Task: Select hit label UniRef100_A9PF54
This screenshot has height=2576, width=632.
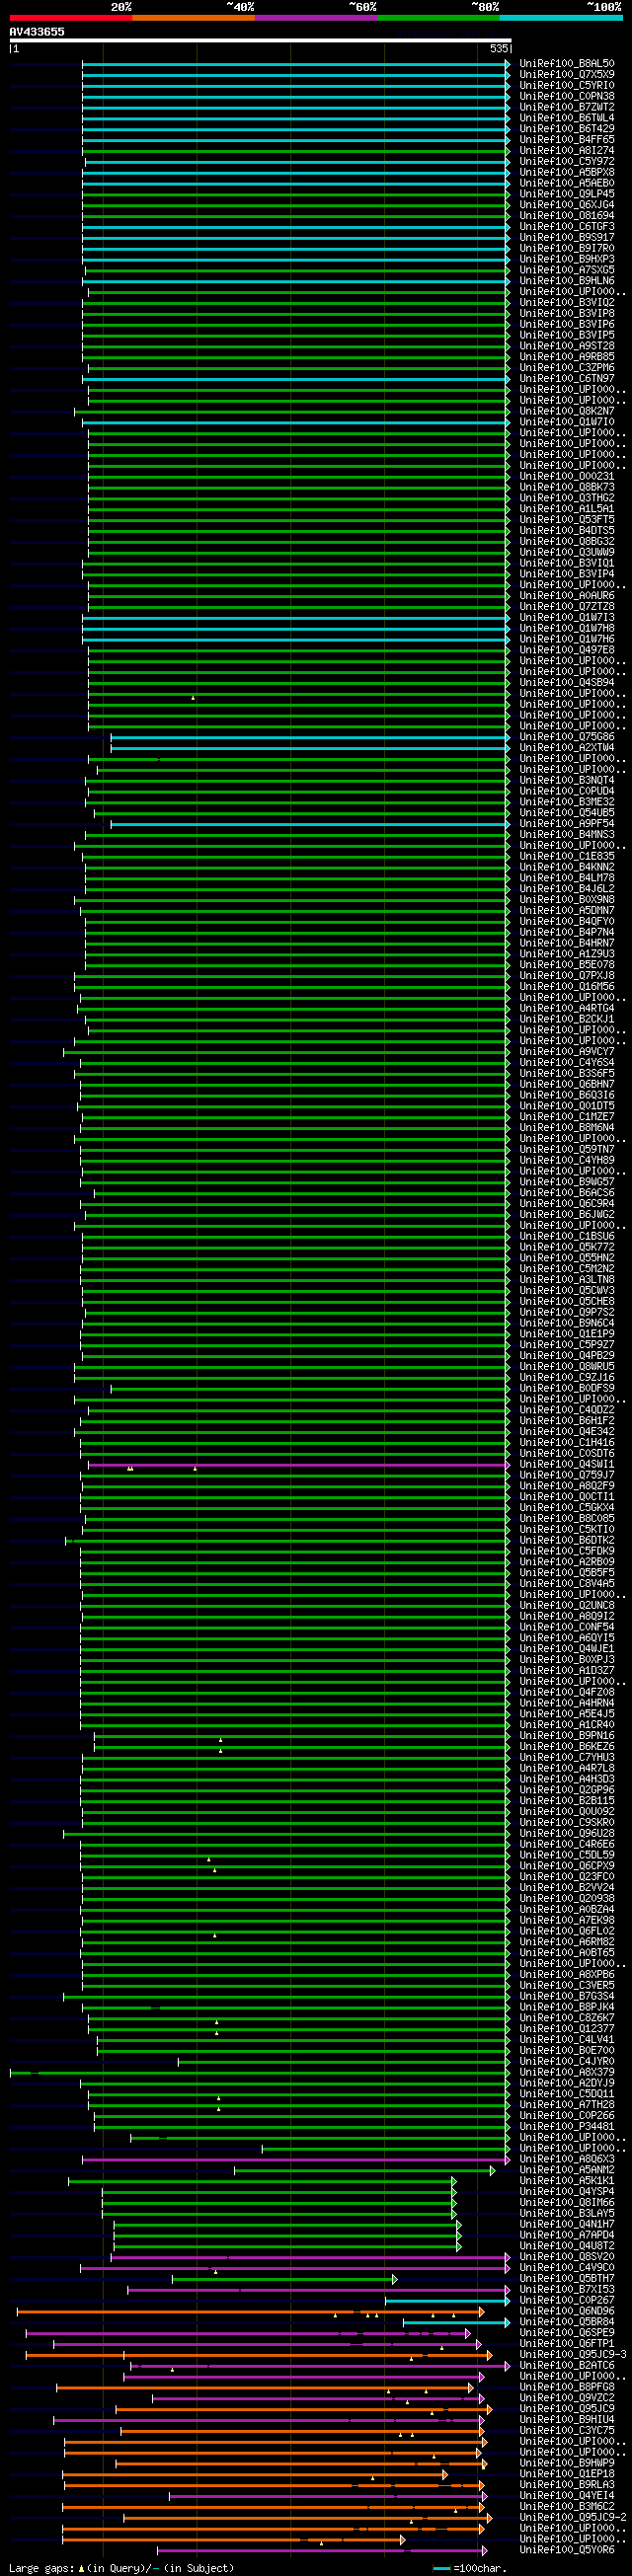Action: pos(567,824)
